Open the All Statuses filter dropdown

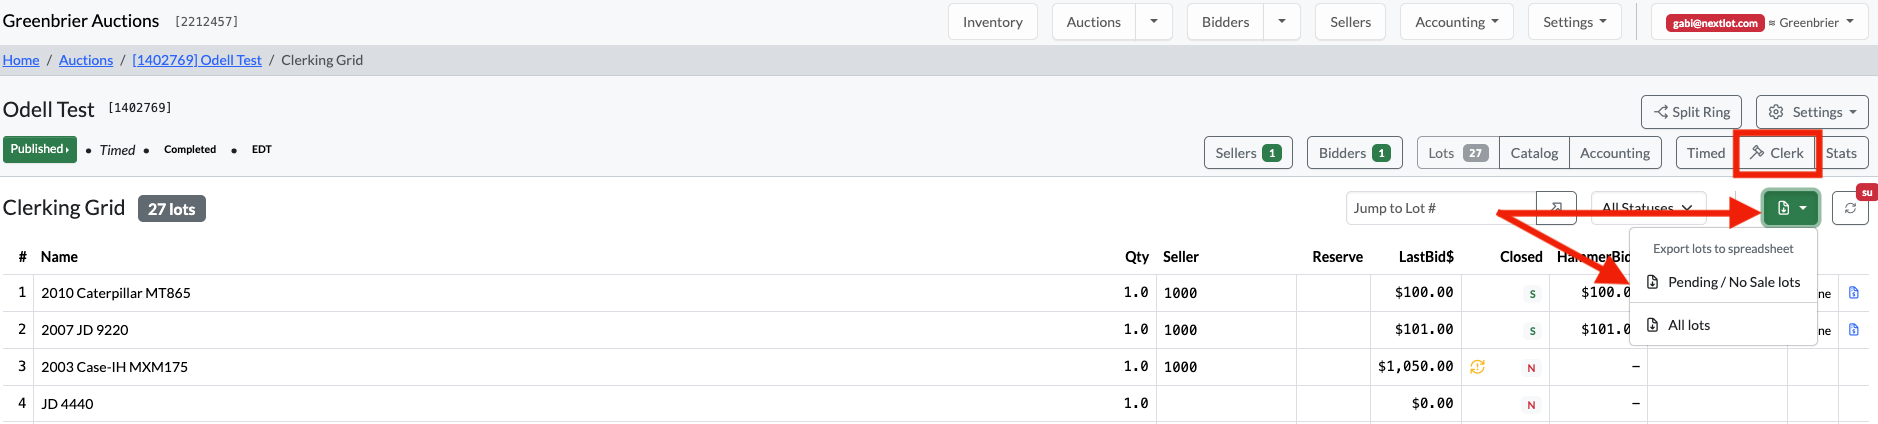click(x=1648, y=208)
